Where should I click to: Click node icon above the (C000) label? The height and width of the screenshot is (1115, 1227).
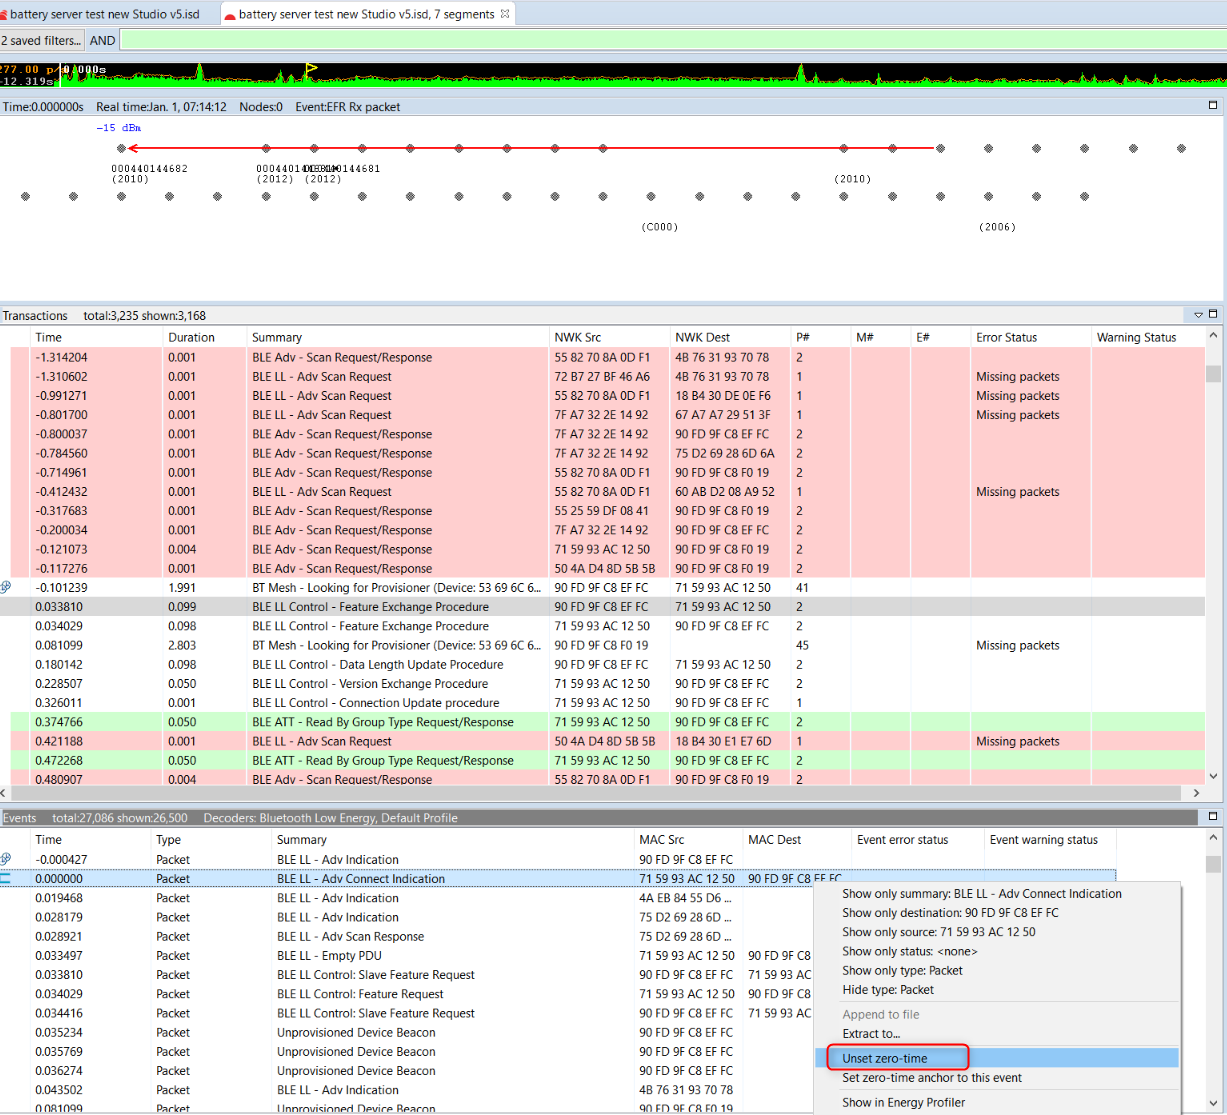pos(650,197)
